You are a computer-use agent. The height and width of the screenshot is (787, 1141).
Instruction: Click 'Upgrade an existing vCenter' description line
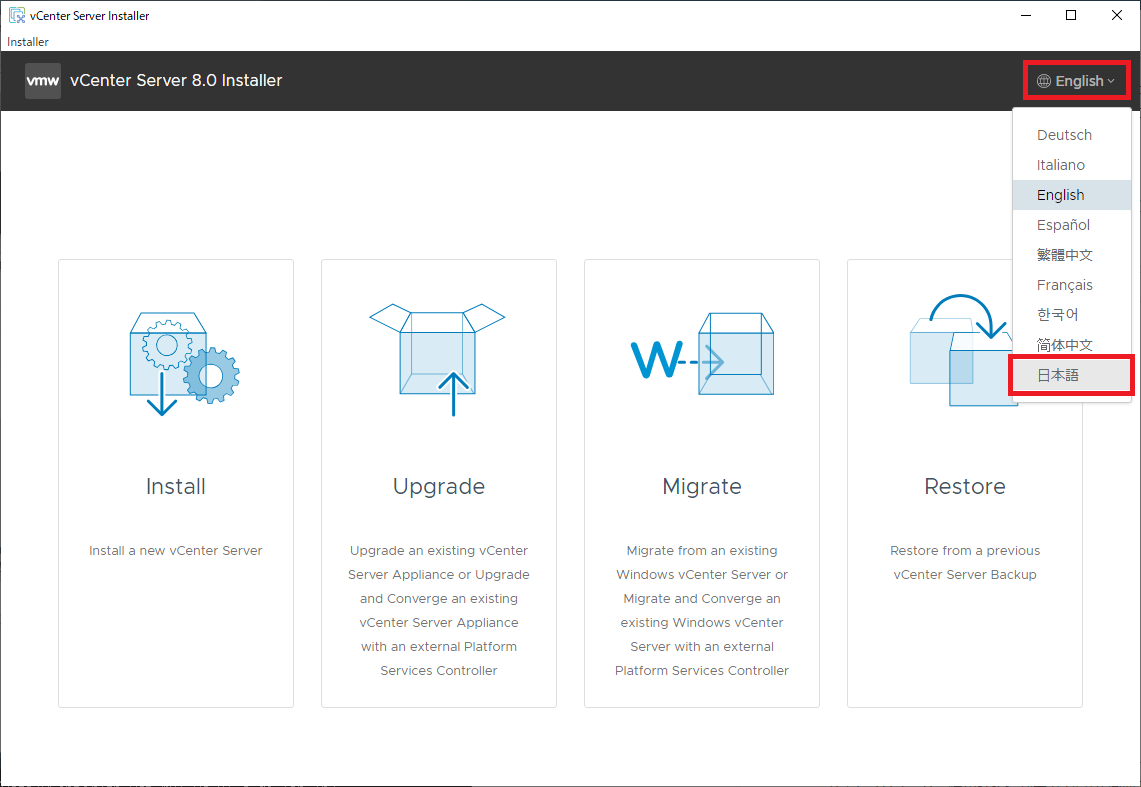(439, 551)
